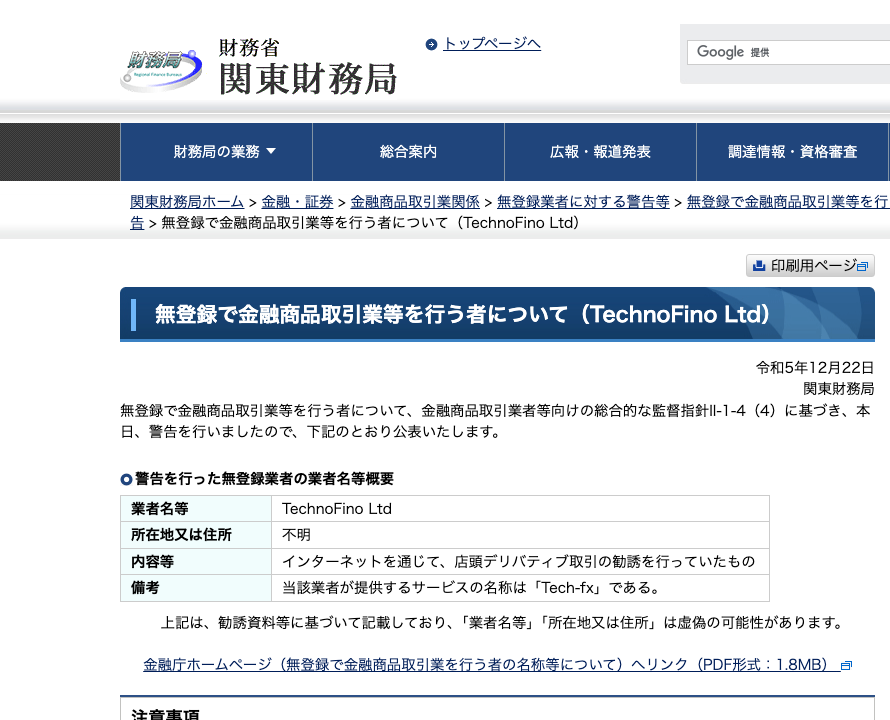Click the 警告を行った無登録業者の業者名等概要 heading
Viewport: 890px width, 720px height.
[264, 479]
